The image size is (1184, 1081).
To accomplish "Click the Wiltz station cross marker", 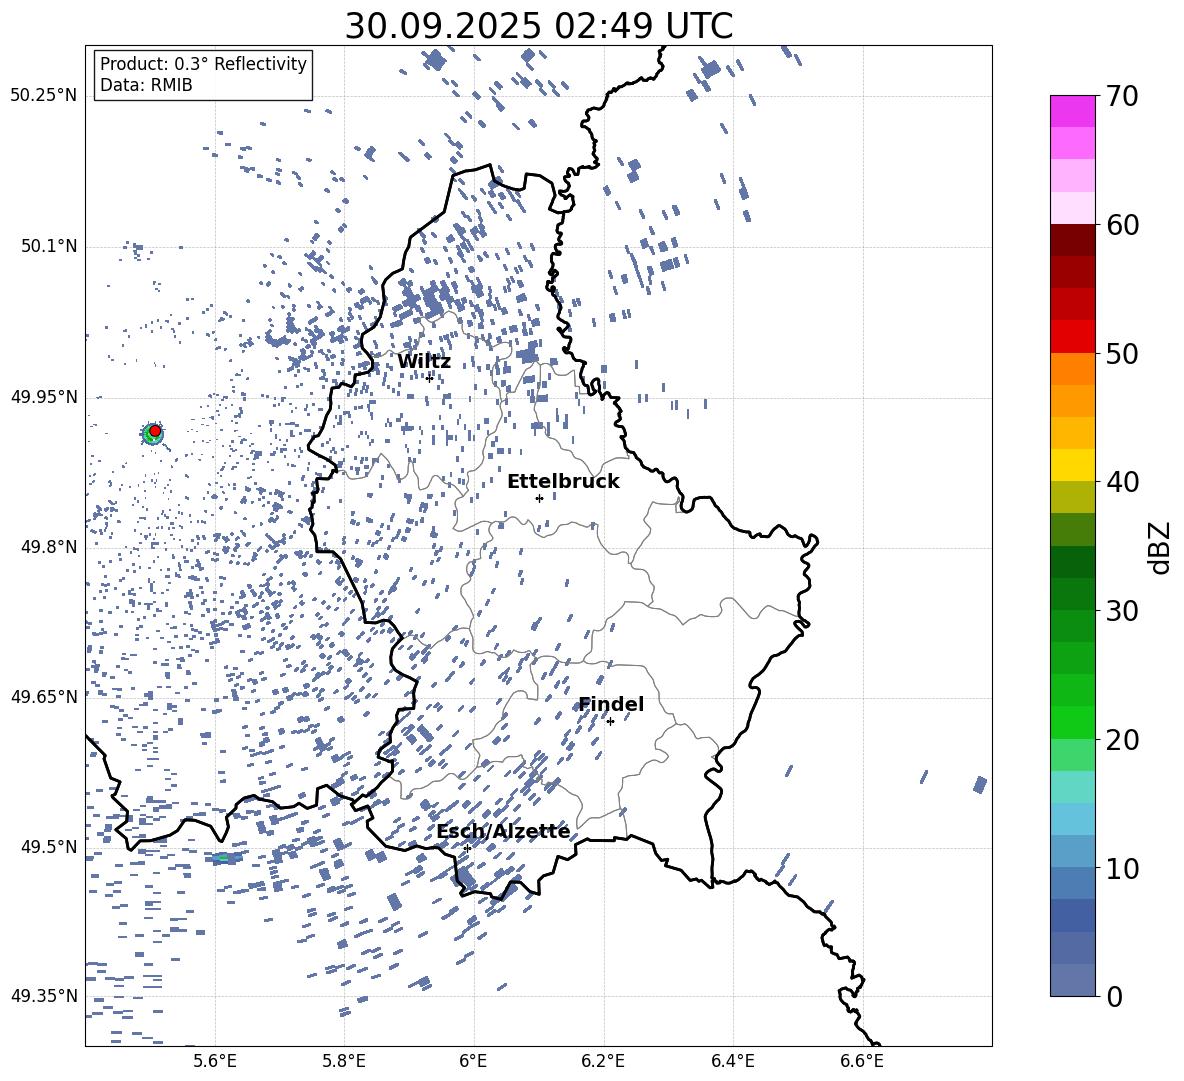I will click(x=429, y=377).
